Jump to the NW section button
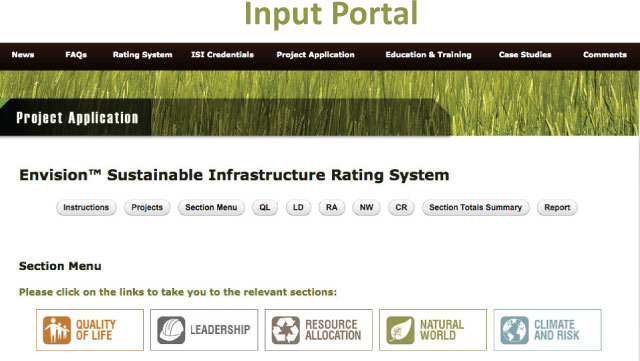The height and width of the screenshot is (361, 640). point(367,207)
